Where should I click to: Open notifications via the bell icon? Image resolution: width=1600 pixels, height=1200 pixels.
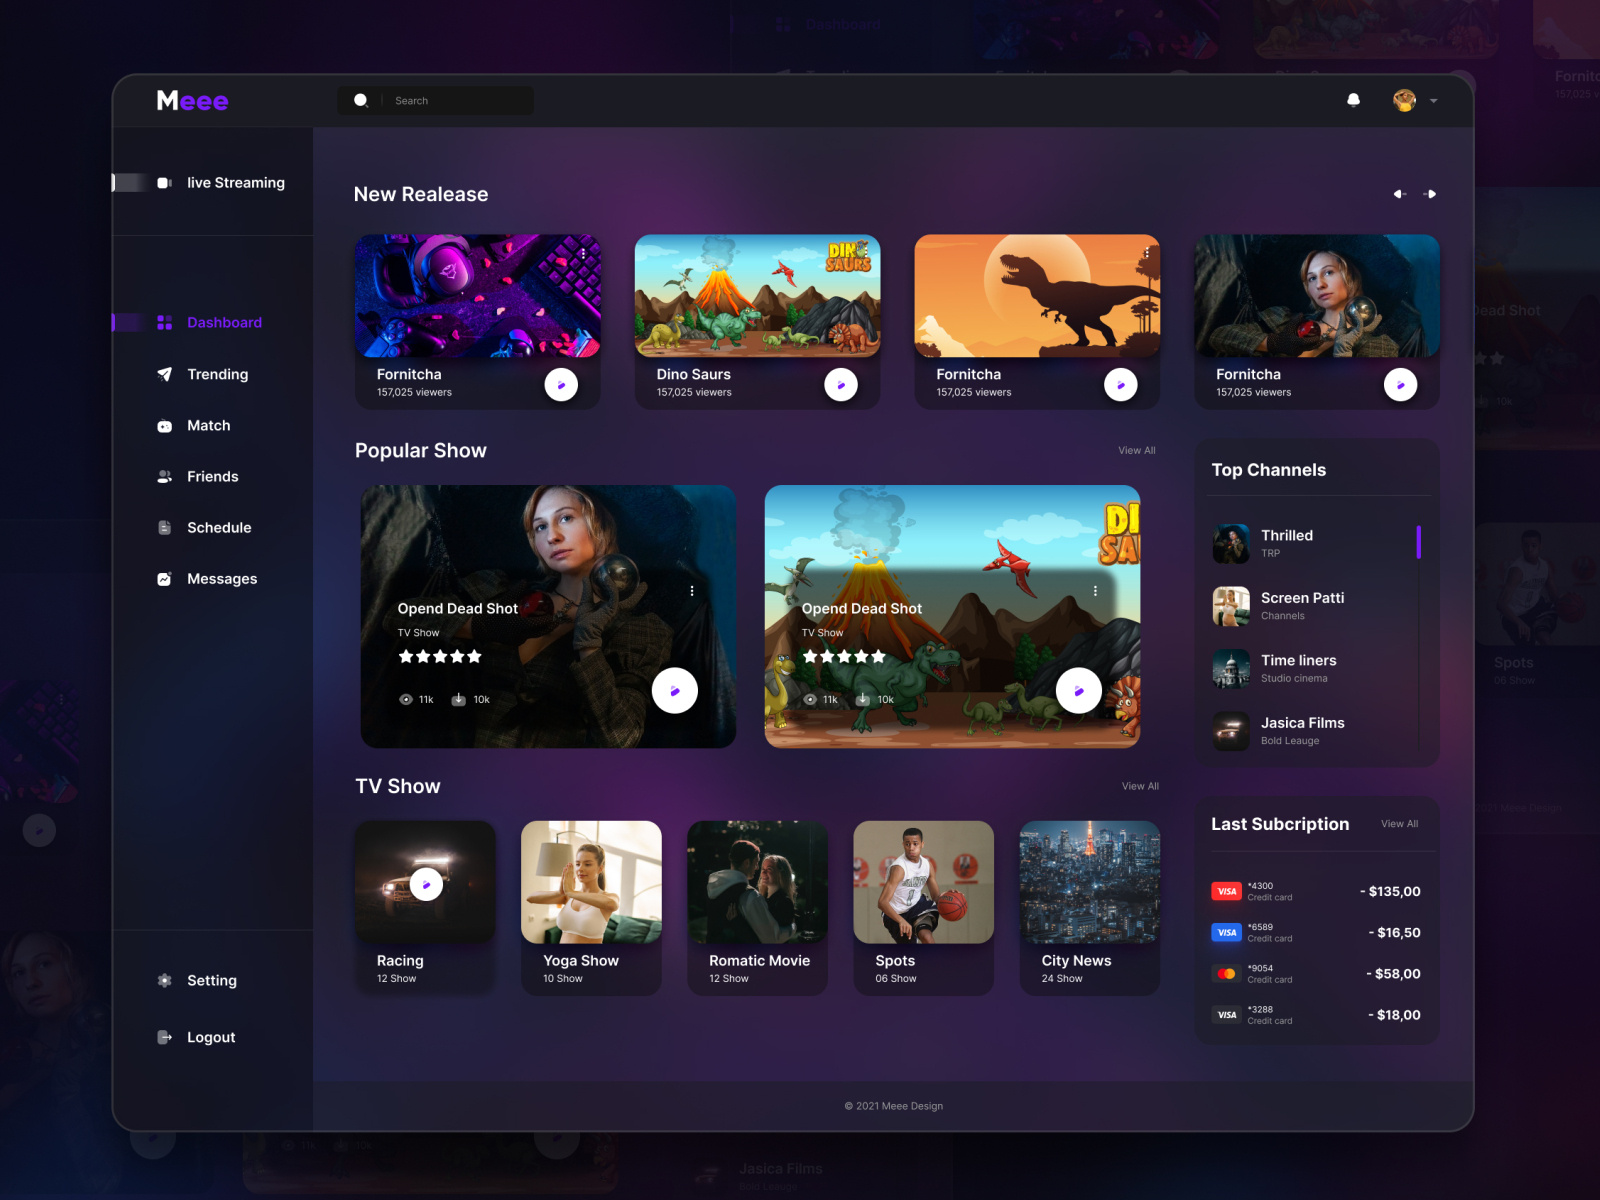[x=1354, y=100]
